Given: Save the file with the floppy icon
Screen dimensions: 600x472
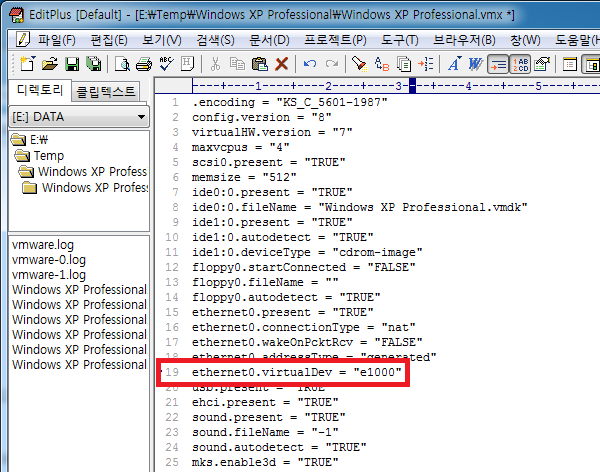Looking at the screenshot, I should (x=72, y=64).
